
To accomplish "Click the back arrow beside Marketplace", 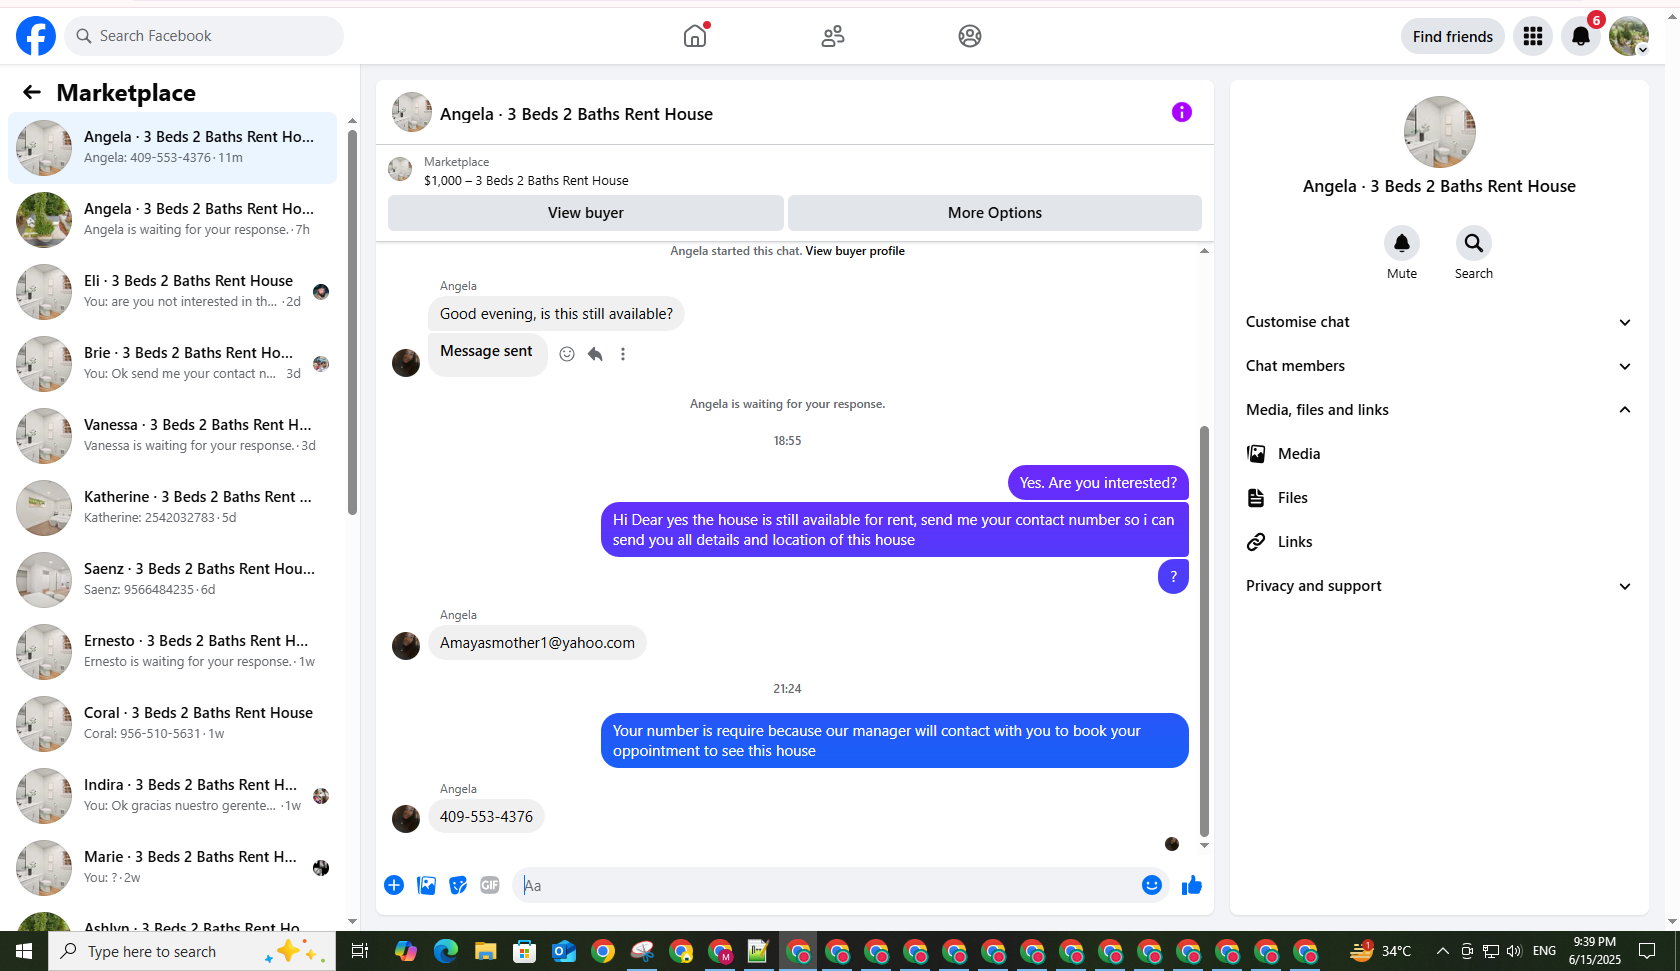I will (32, 93).
